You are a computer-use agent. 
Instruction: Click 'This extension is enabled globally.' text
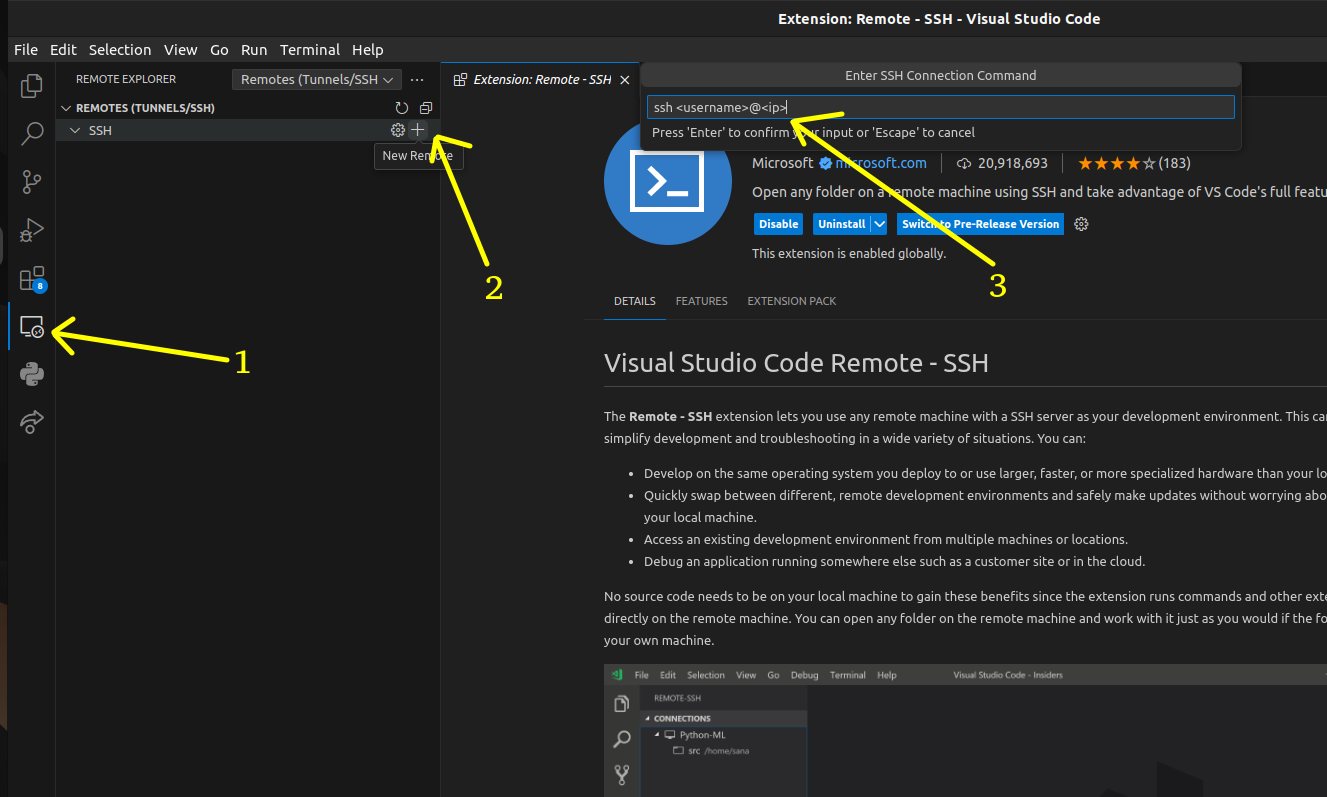[849, 253]
